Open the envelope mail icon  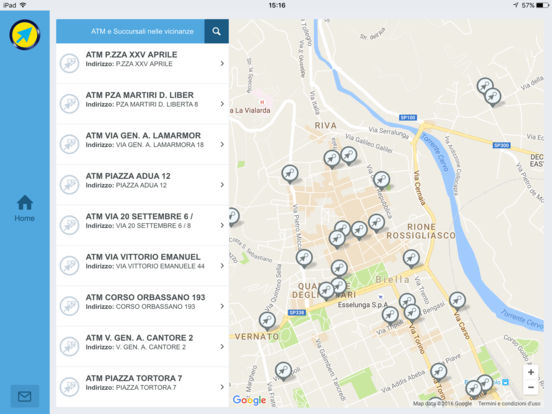tap(25, 396)
